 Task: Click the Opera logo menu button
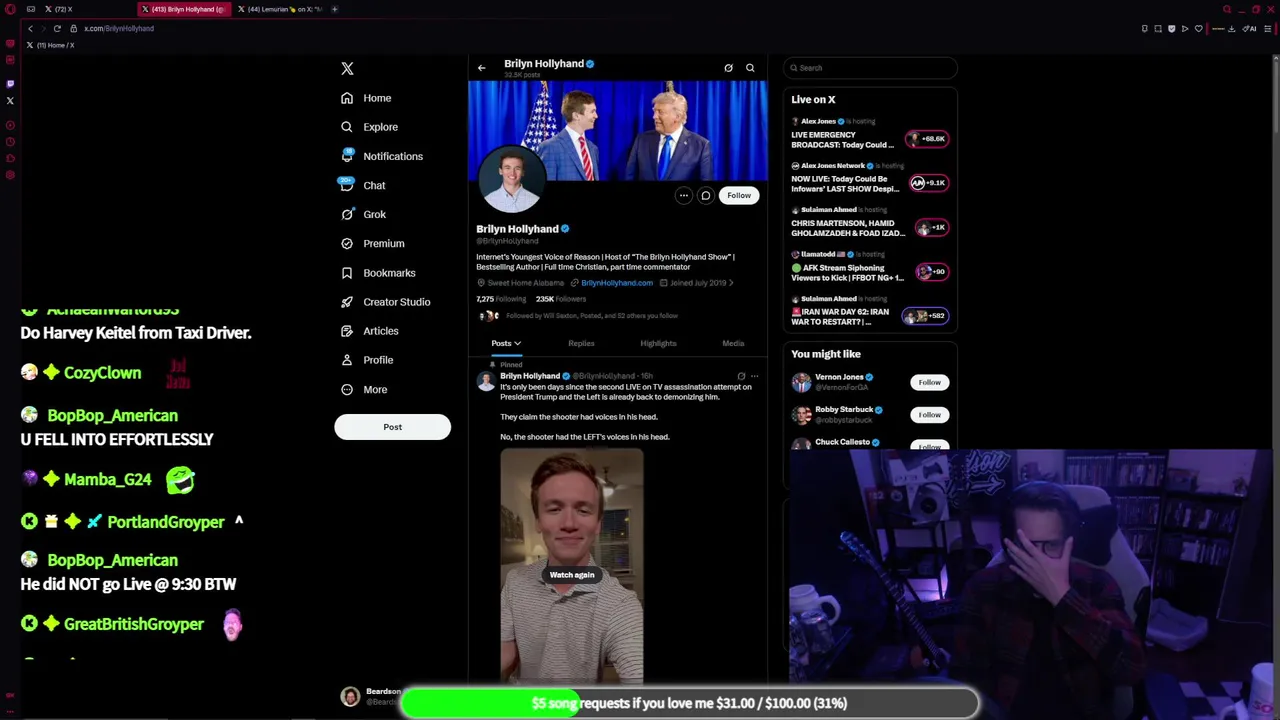(10, 9)
